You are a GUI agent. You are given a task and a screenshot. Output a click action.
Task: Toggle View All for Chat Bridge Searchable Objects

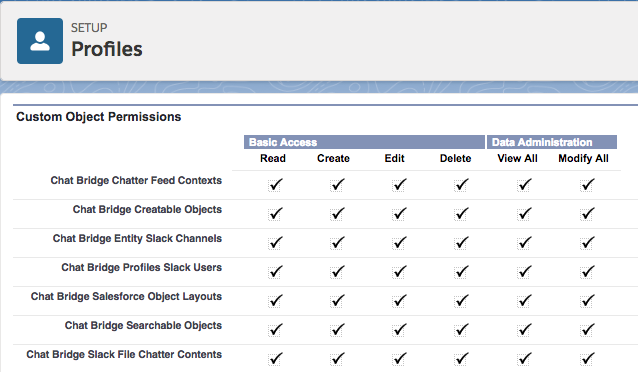point(524,330)
